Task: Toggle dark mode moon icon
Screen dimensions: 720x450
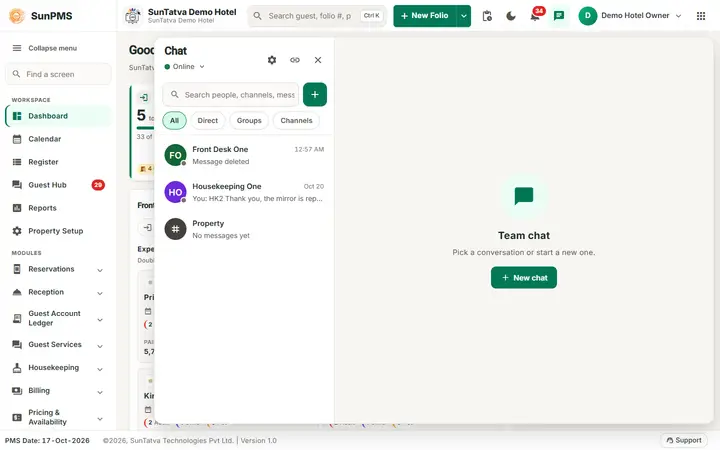Action: pyautogui.click(x=511, y=16)
